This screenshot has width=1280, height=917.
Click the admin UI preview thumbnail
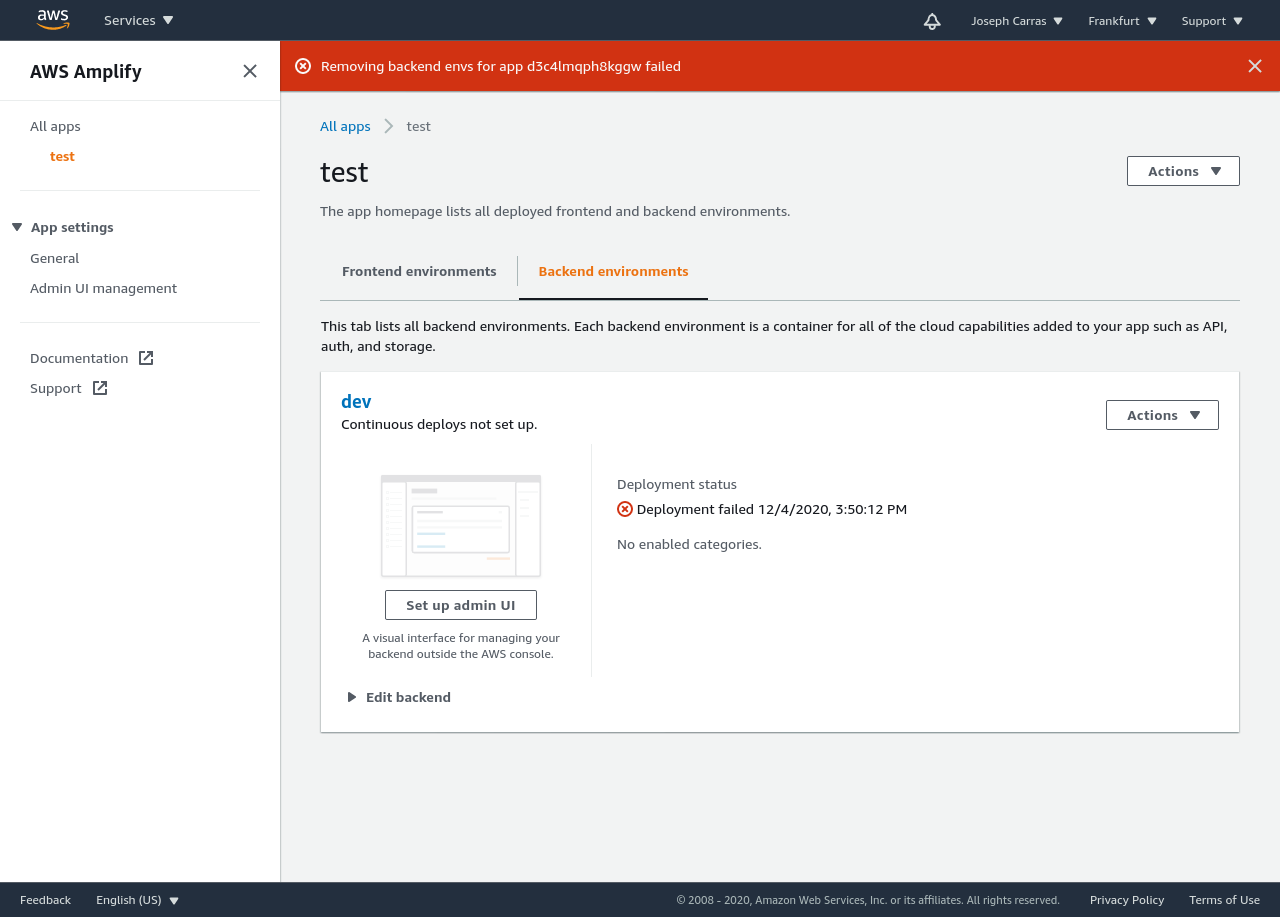tap(460, 525)
